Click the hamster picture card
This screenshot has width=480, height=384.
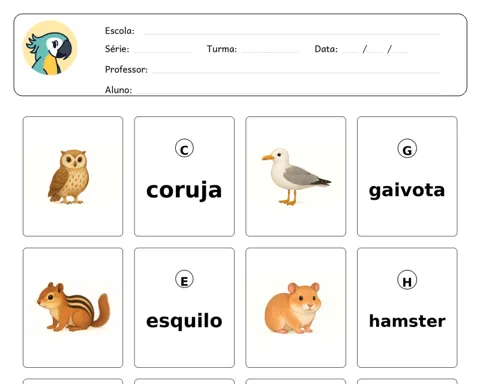[296, 307]
